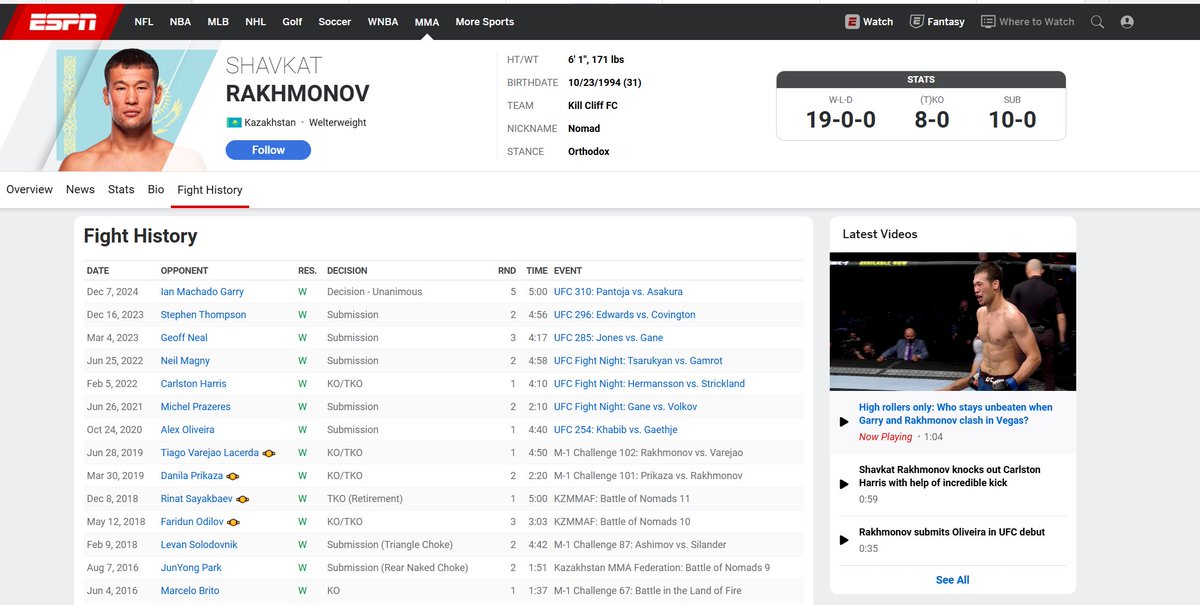The image size is (1200, 605).
Task: Open opponent Stephen Thompson
Action: point(203,315)
